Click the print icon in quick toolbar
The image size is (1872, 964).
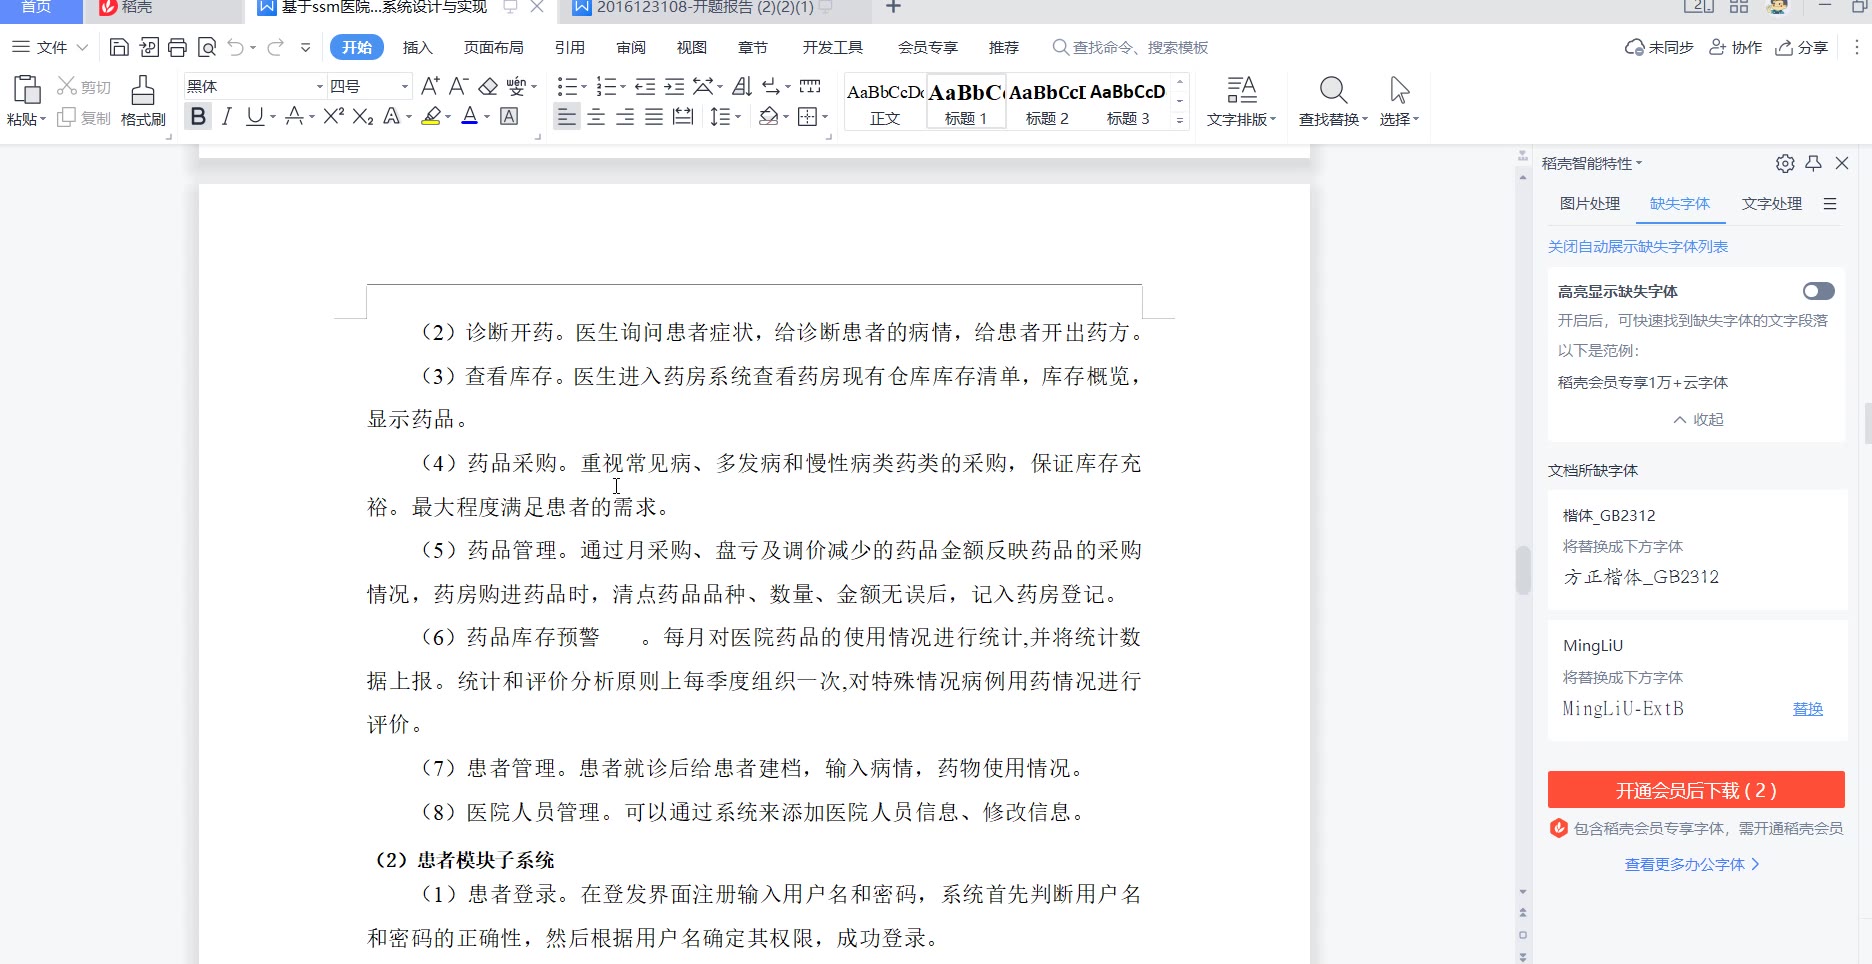[x=178, y=47]
